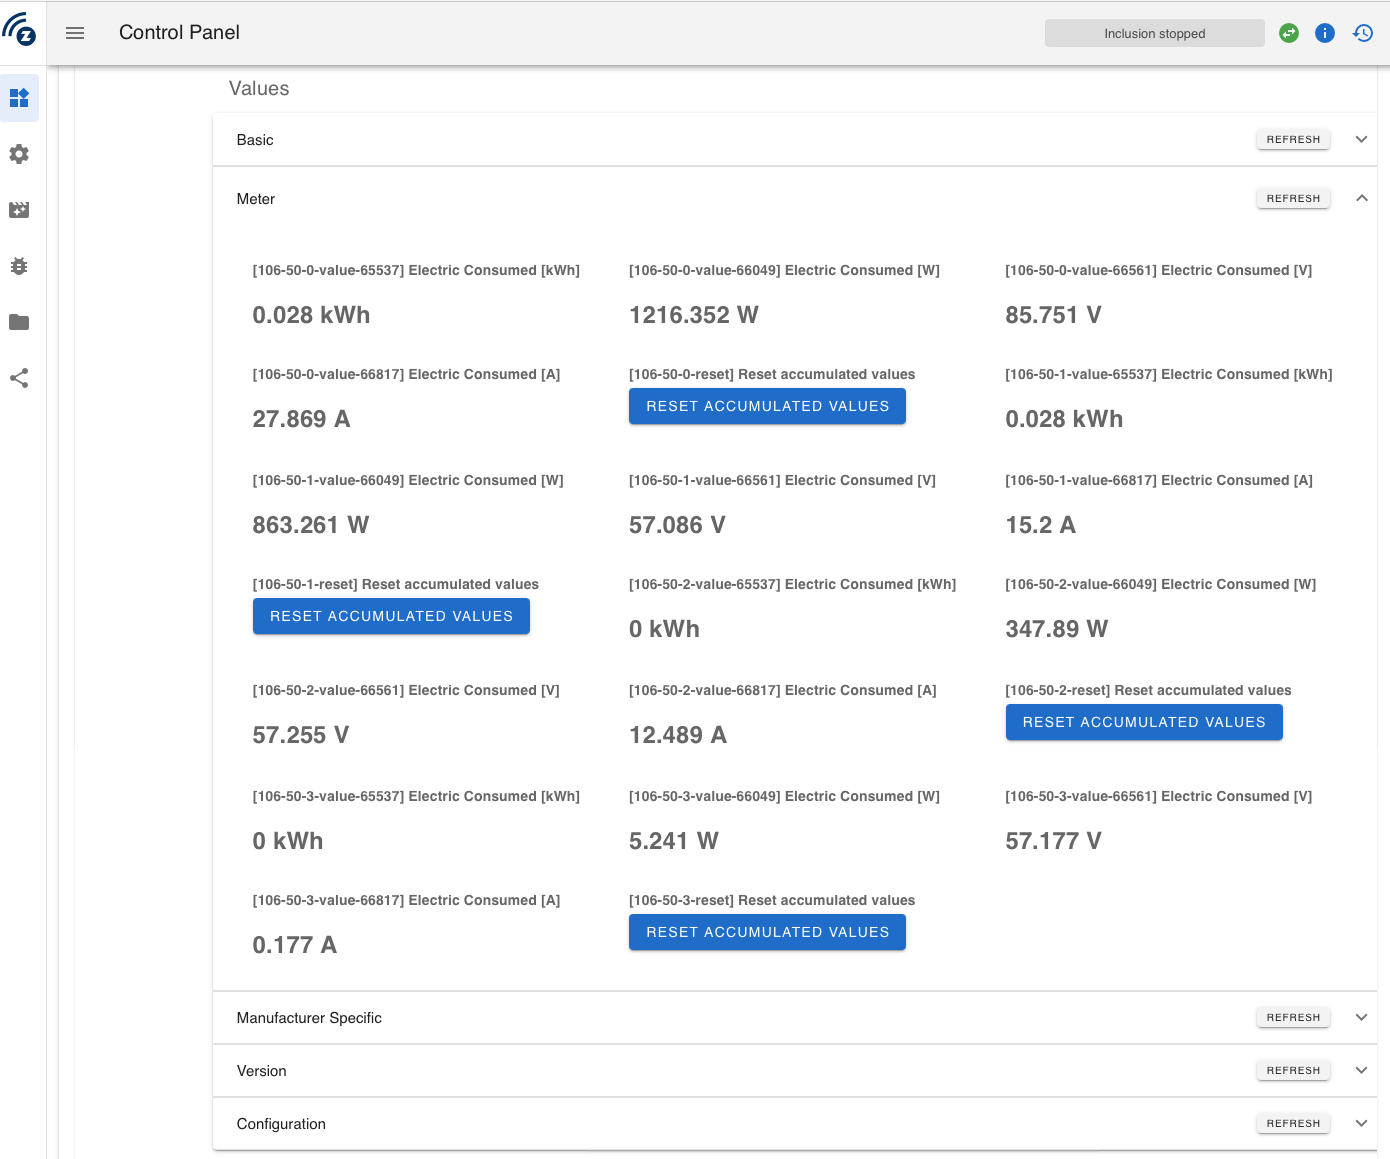The image size is (1390, 1159).
Task: Open settings via the gear icon
Action: point(20,154)
